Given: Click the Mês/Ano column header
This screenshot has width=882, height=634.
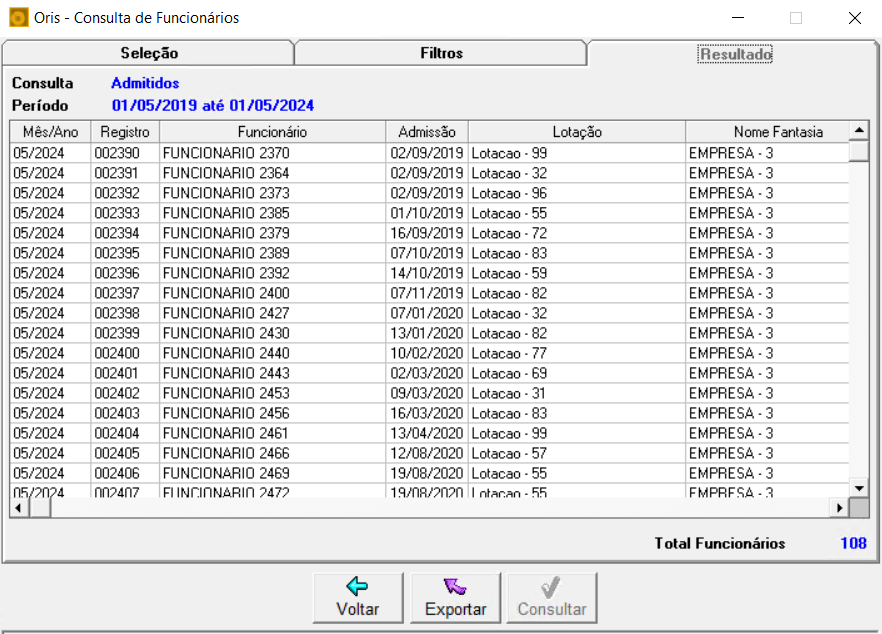Looking at the screenshot, I should coord(50,132).
